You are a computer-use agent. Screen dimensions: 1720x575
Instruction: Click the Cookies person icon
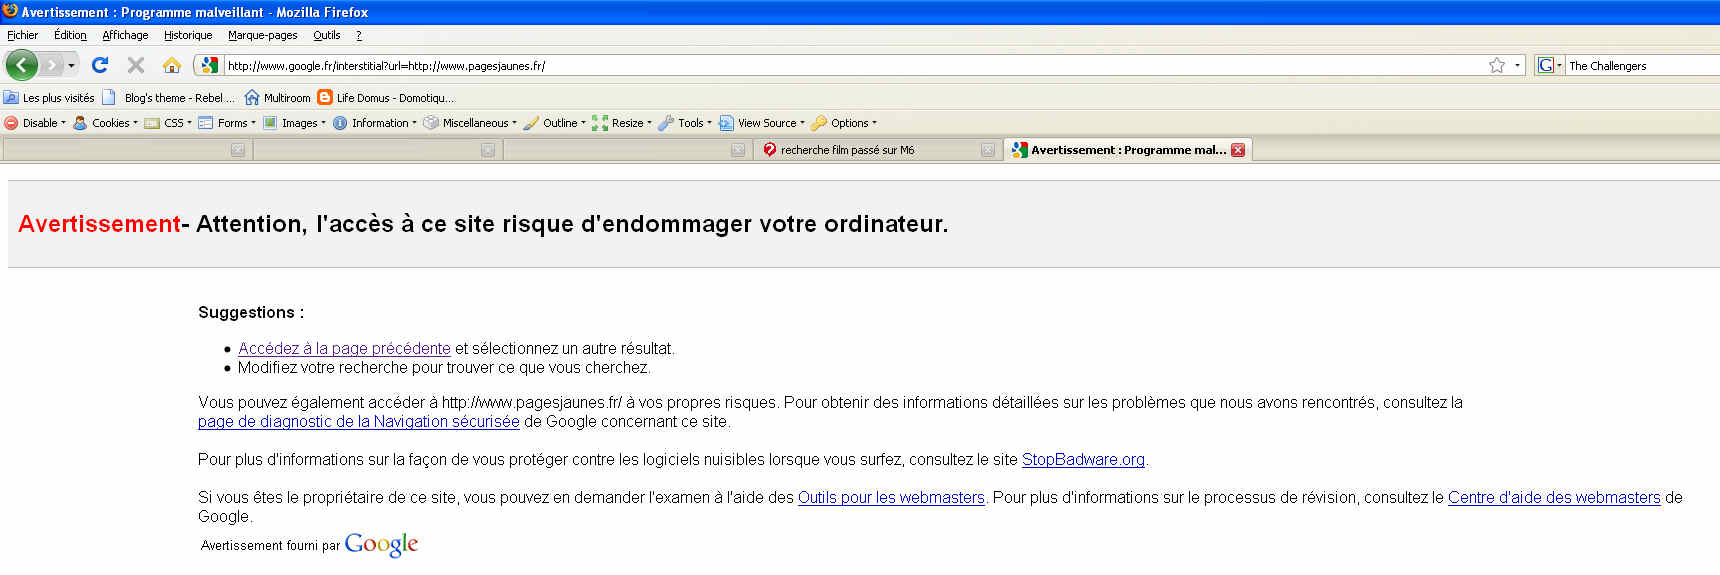(80, 123)
